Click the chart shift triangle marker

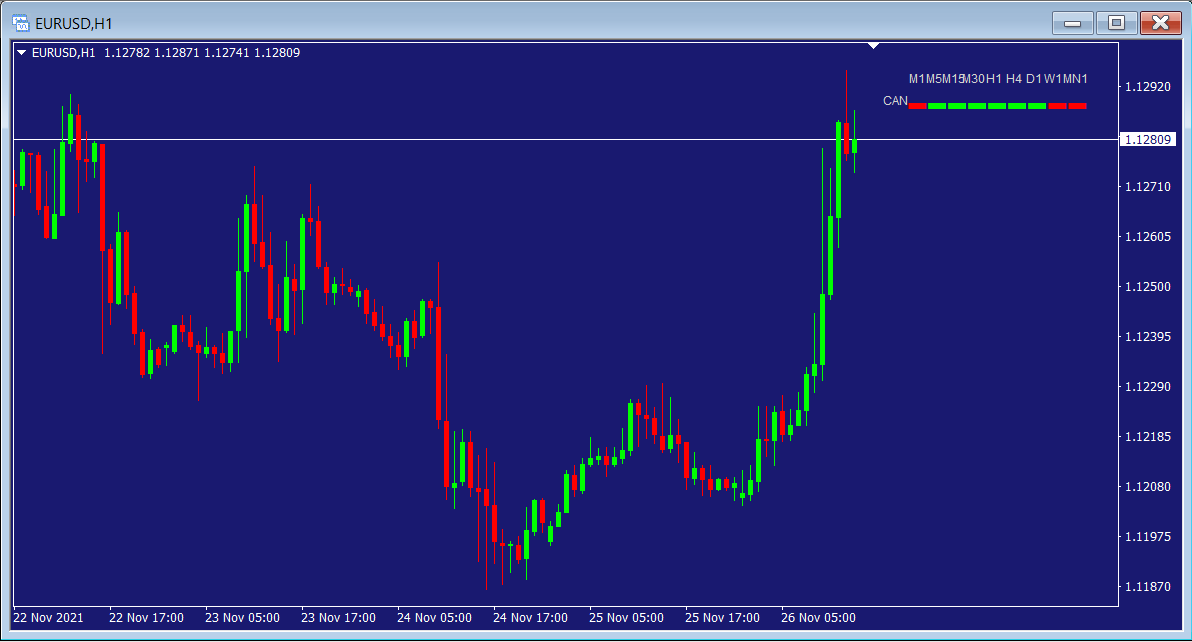[x=874, y=45]
